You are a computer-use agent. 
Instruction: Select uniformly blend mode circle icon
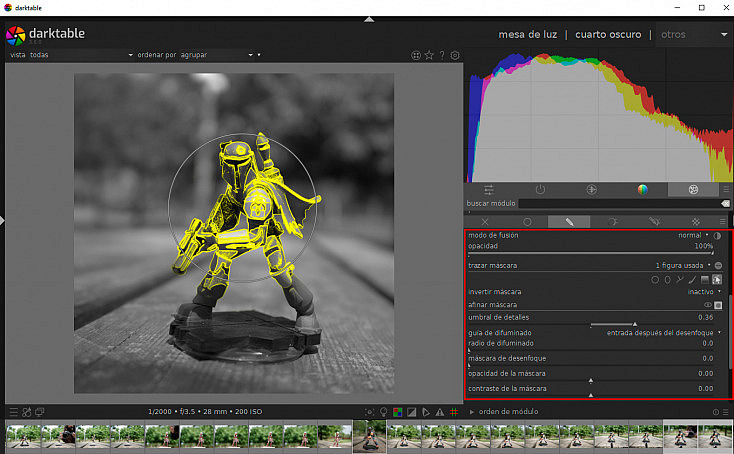527,222
